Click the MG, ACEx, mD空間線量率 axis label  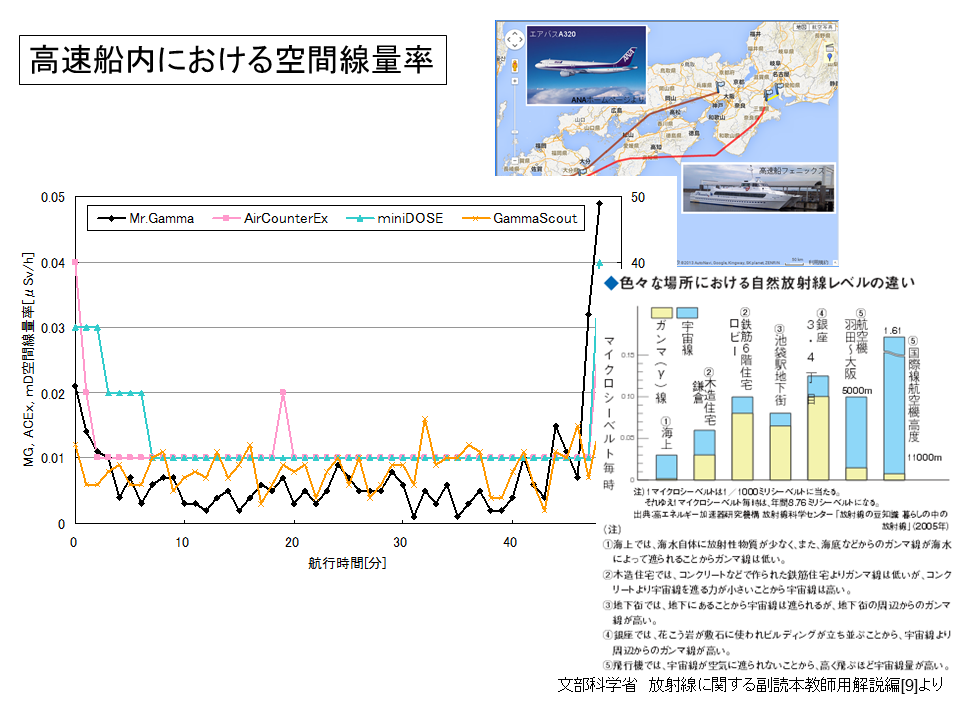click(x=28, y=359)
